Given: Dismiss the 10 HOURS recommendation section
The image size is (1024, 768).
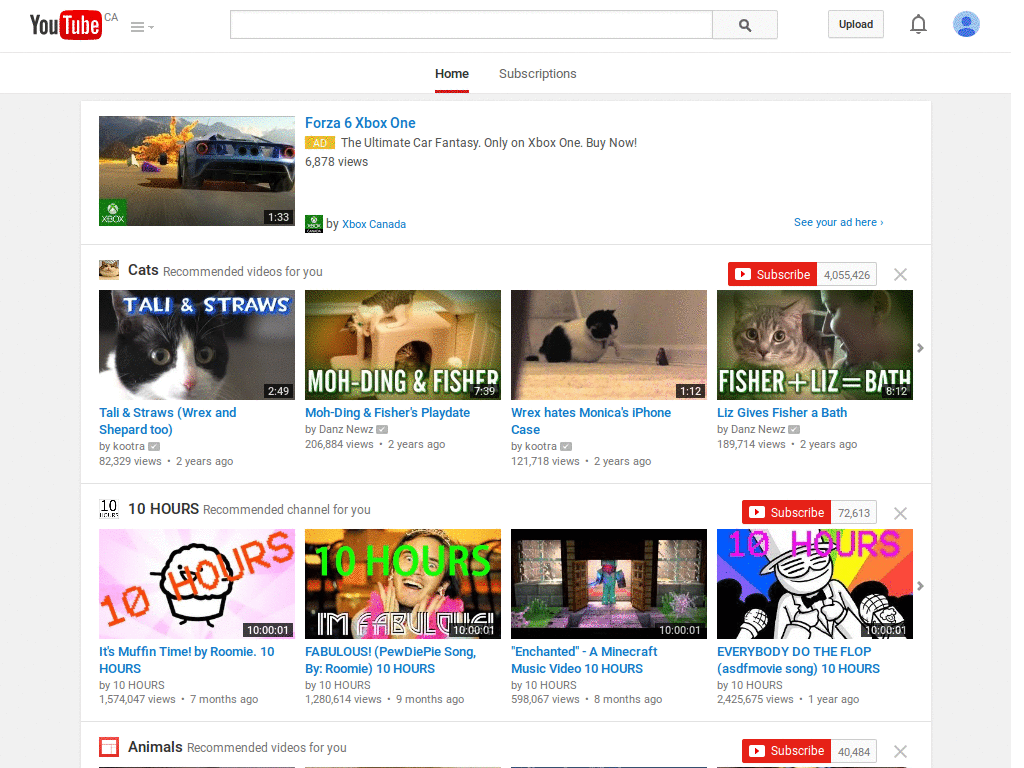Looking at the screenshot, I should [900, 513].
